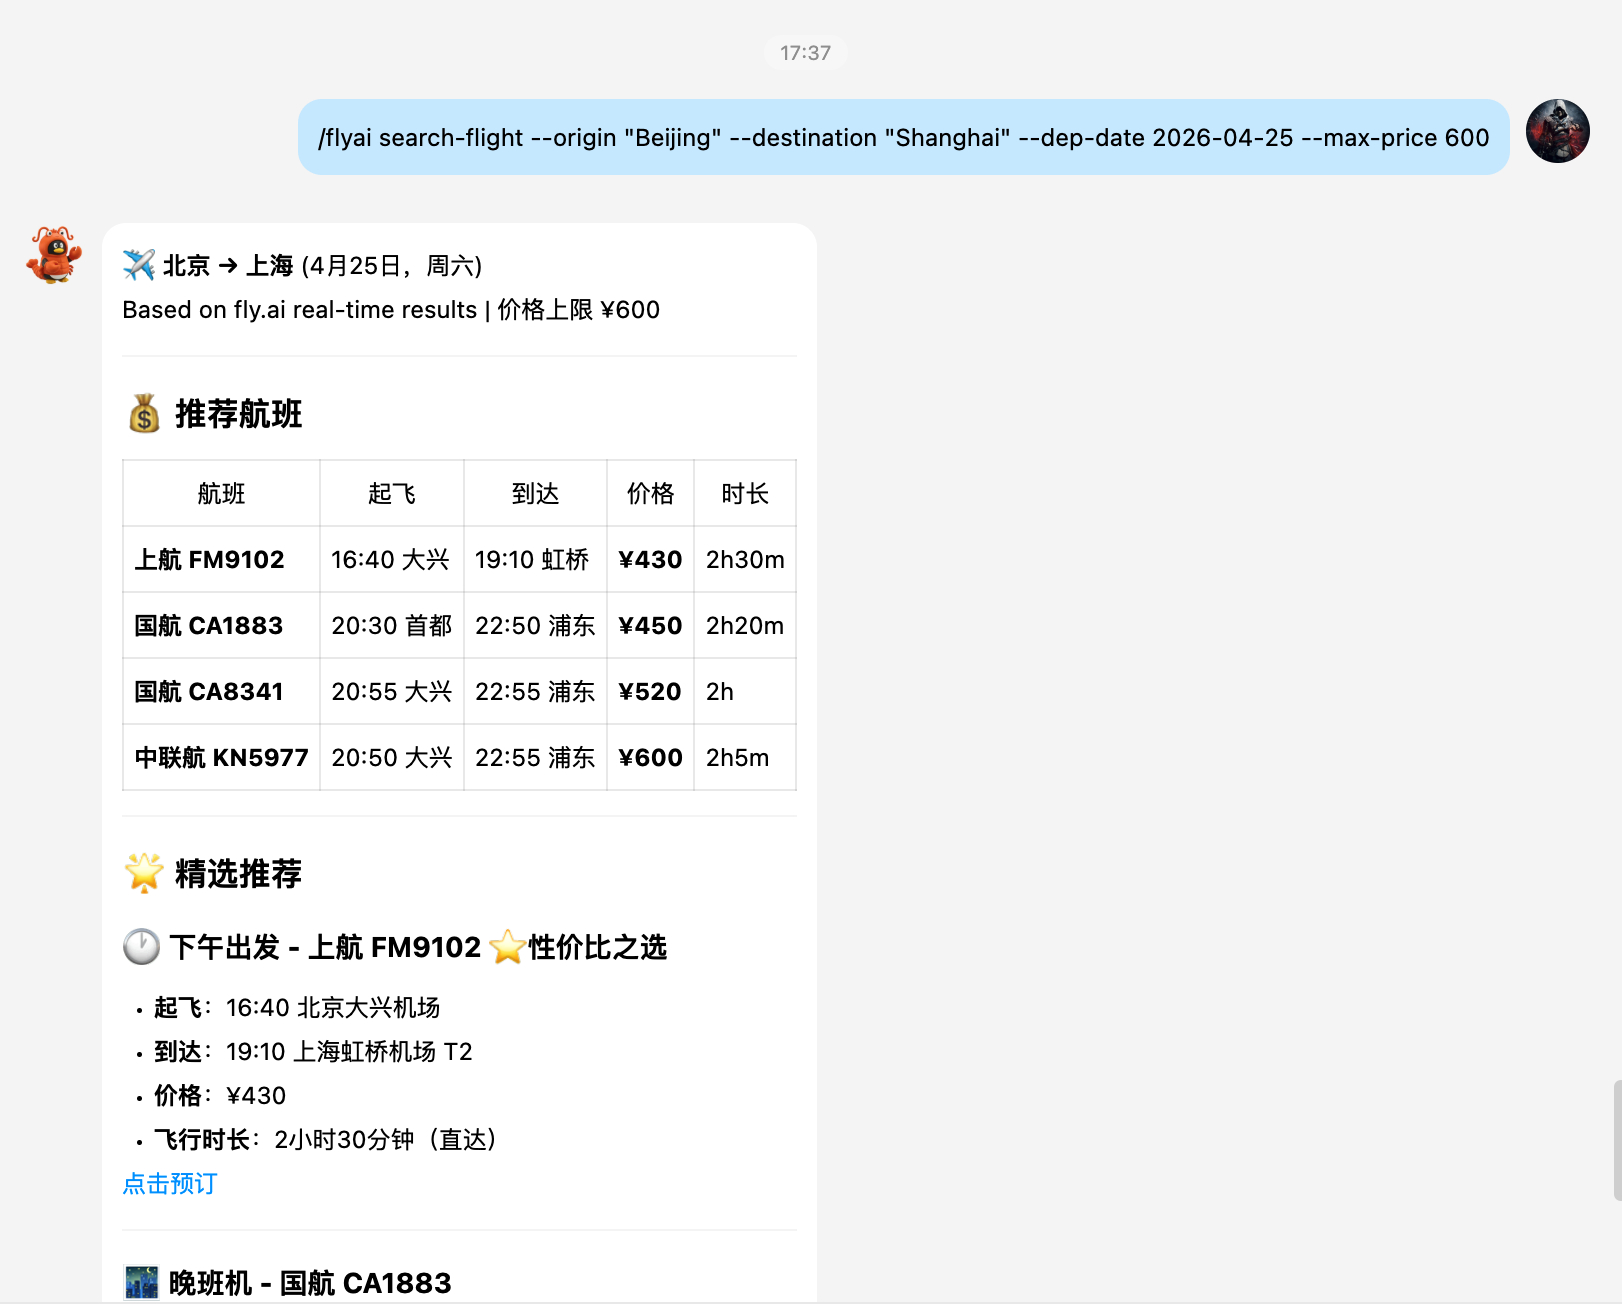1622x1304 pixels.
Task: Click the 16:40 大兴 departure cell
Action: tap(392, 559)
